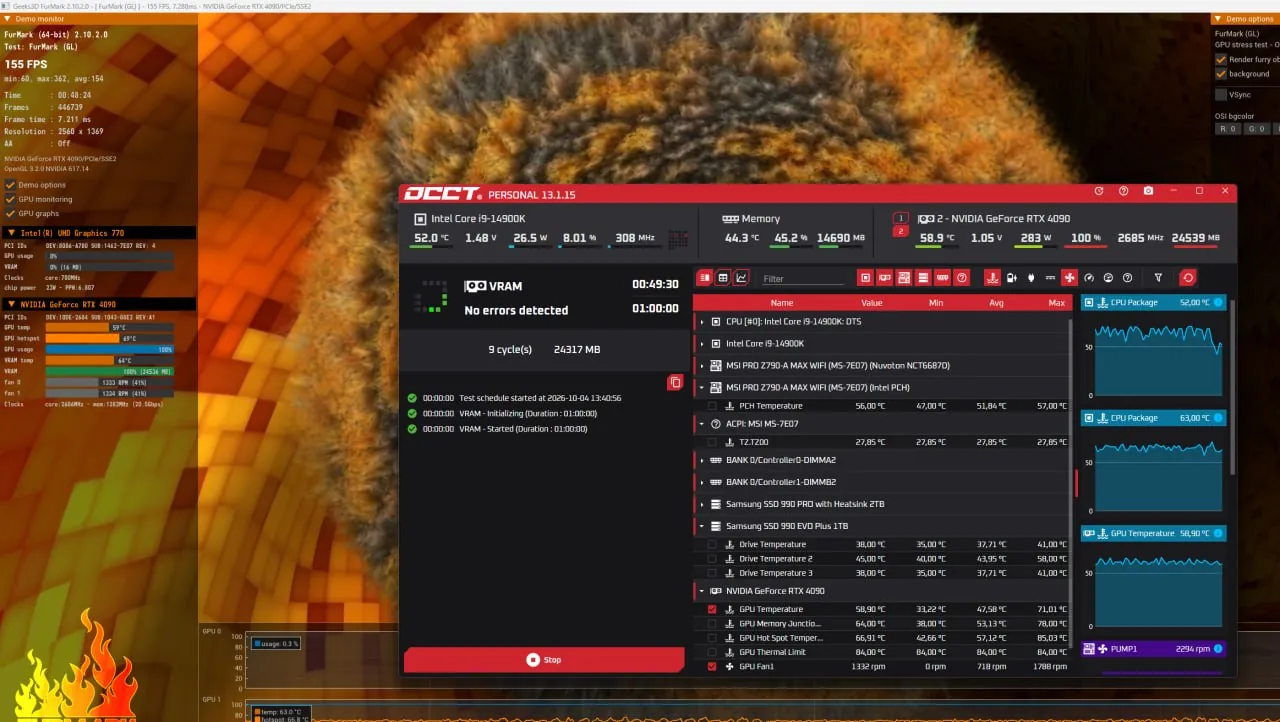Toggle the motherboard sensor filter icon
The height and width of the screenshot is (722, 1280).
coord(904,278)
